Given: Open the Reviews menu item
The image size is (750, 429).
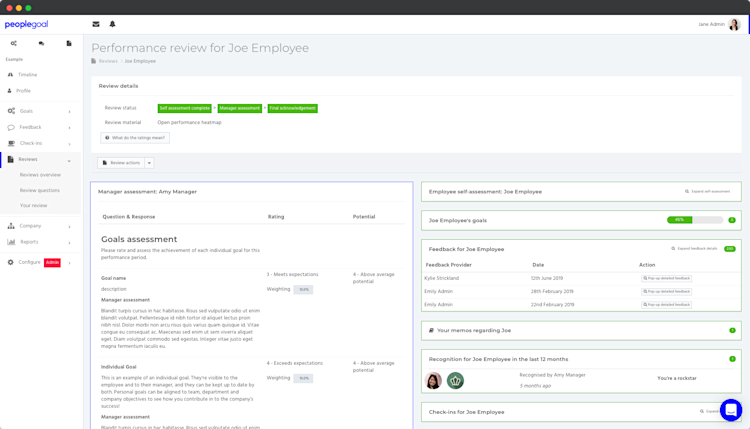Looking at the screenshot, I should point(28,159).
